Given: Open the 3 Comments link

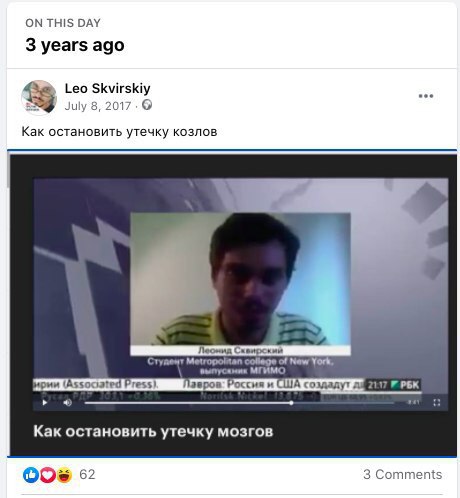Looking at the screenshot, I should click(x=403, y=474).
